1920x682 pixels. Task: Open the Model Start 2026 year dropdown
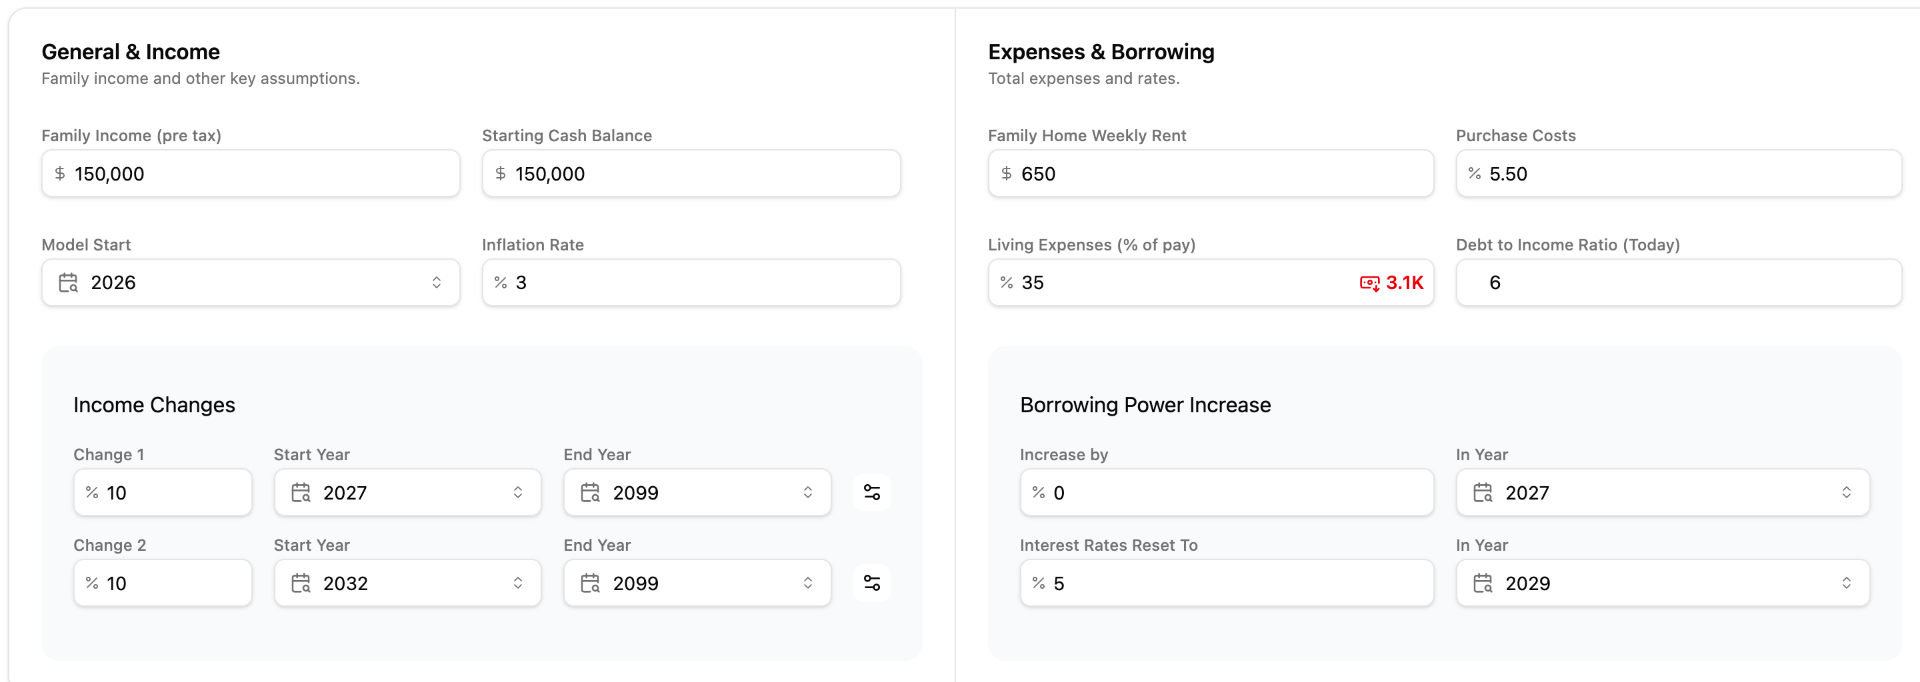(x=436, y=283)
